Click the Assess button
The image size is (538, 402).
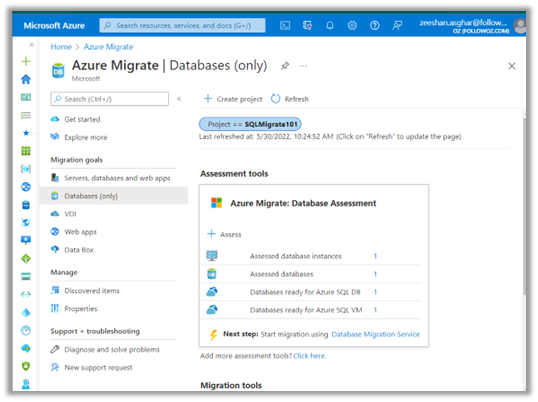pos(224,234)
